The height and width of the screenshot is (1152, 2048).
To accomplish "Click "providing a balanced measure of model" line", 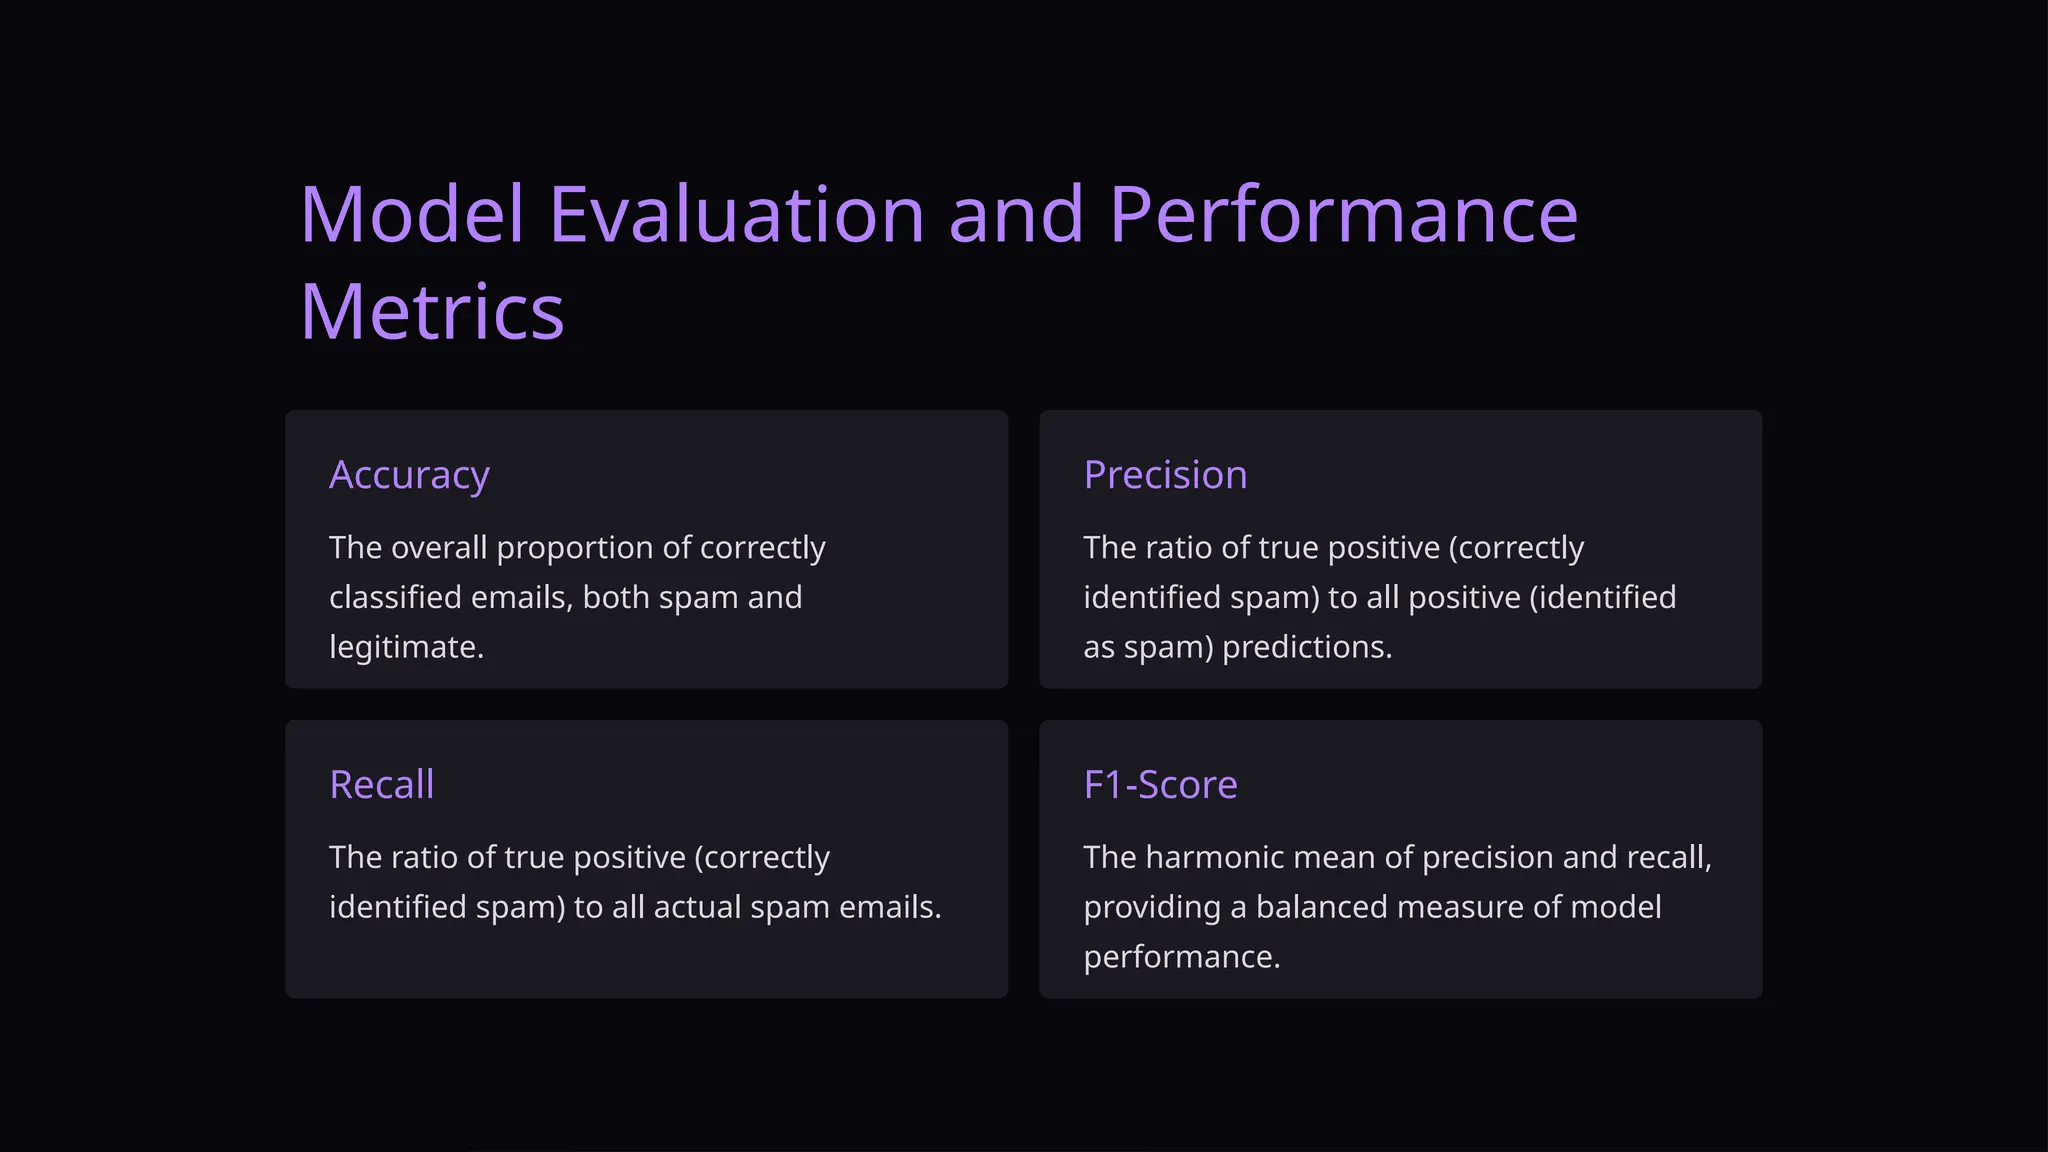I will coord(1372,907).
